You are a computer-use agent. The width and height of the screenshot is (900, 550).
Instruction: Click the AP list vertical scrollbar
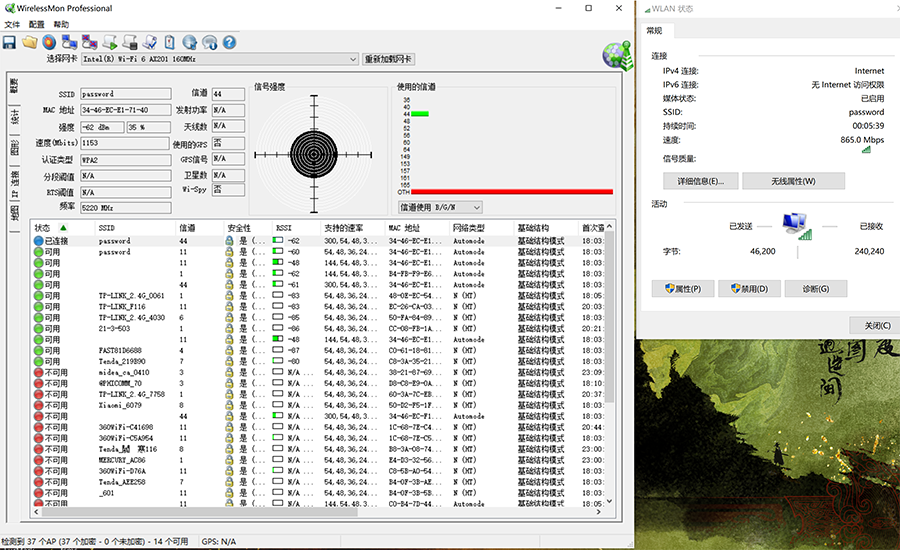pos(609,317)
